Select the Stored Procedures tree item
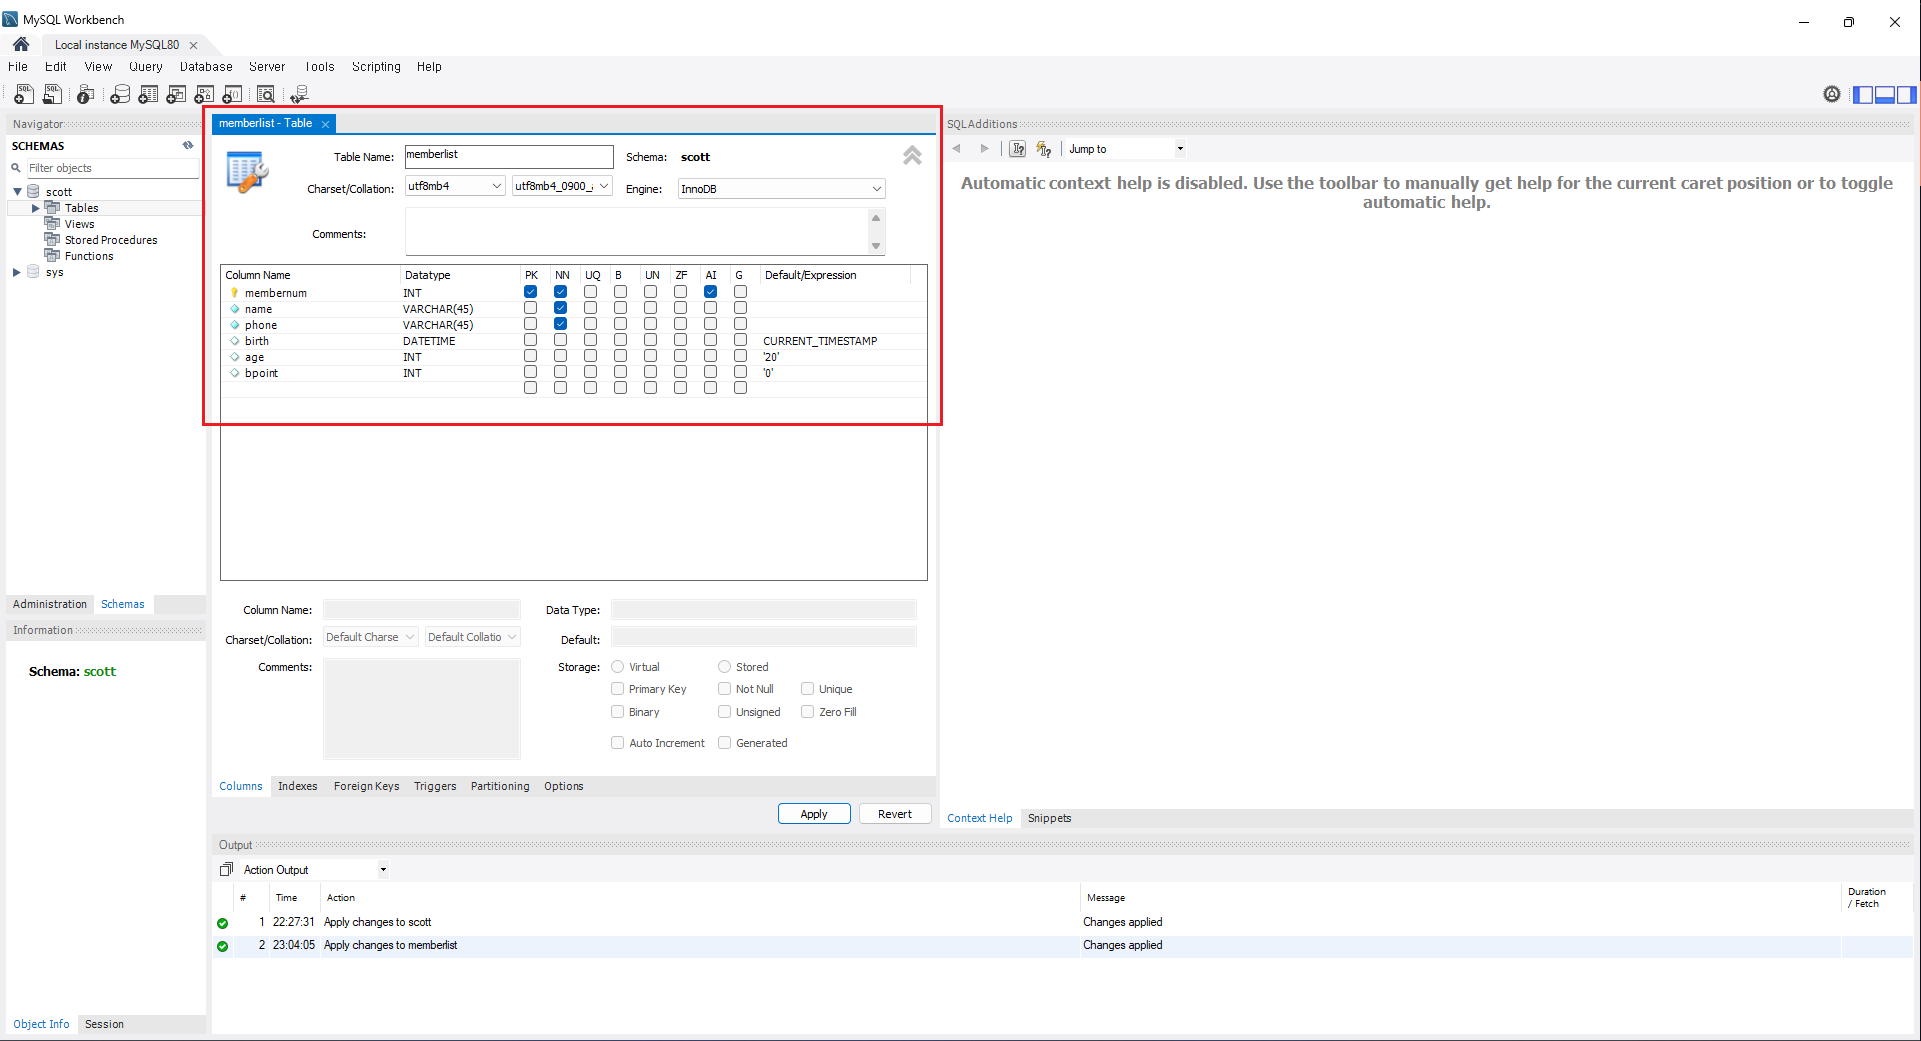Image resolution: width=1921 pixels, height=1041 pixels. 111,240
